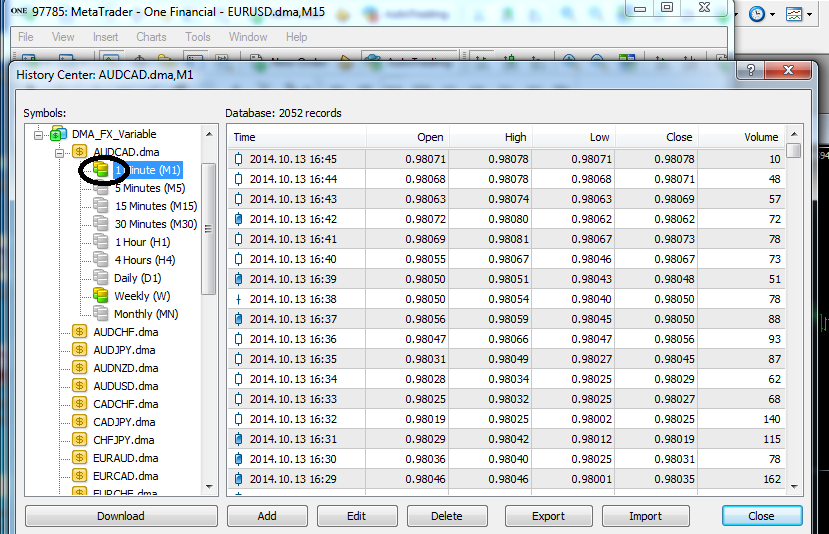Click the symbols tree vertical scrollbar

click(209, 230)
